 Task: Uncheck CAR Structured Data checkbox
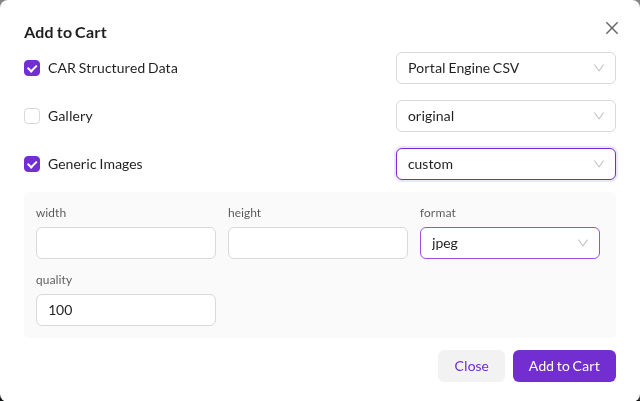tap(32, 68)
